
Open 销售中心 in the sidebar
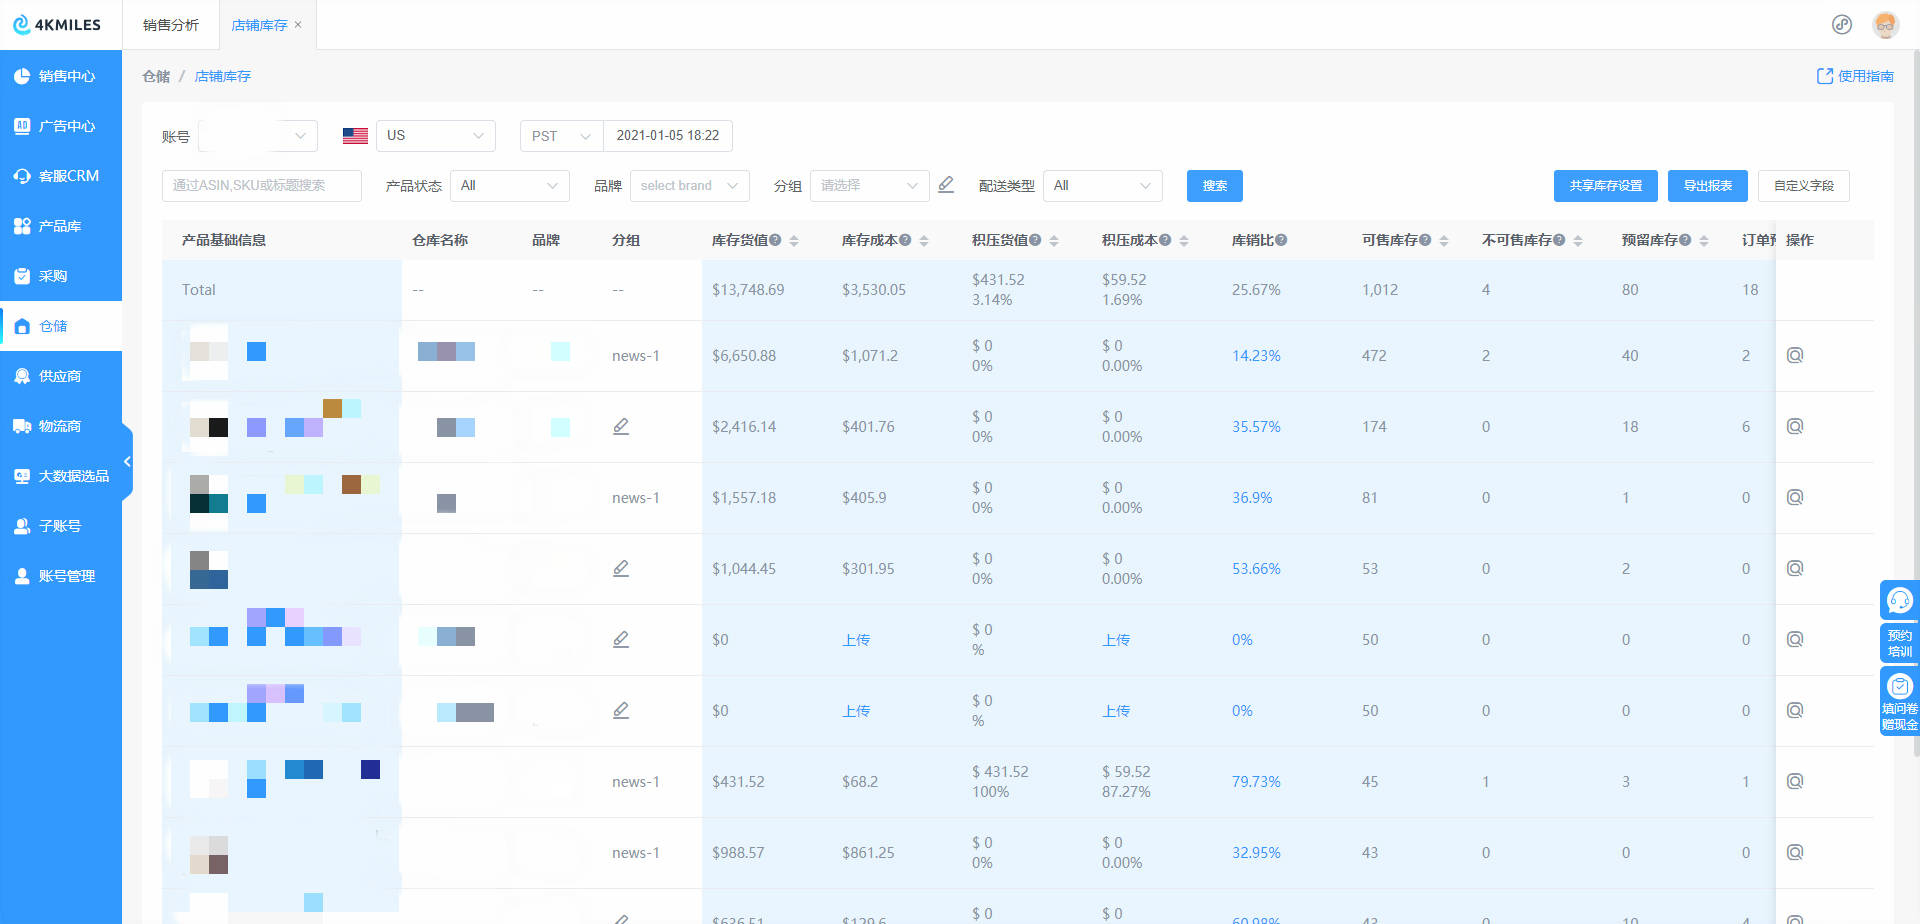click(x=60, y=76)
